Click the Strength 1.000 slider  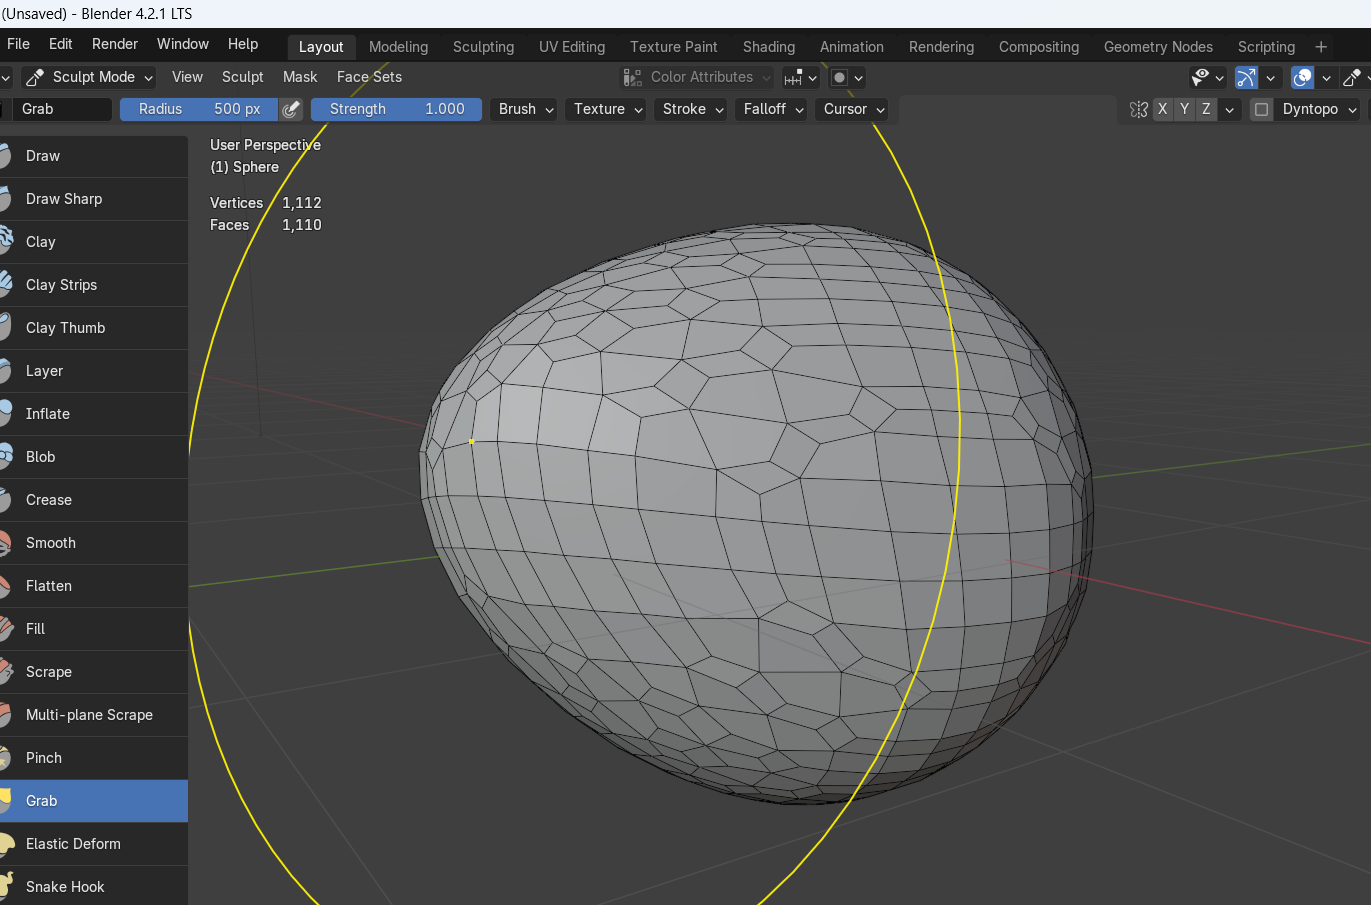(397, 109)
